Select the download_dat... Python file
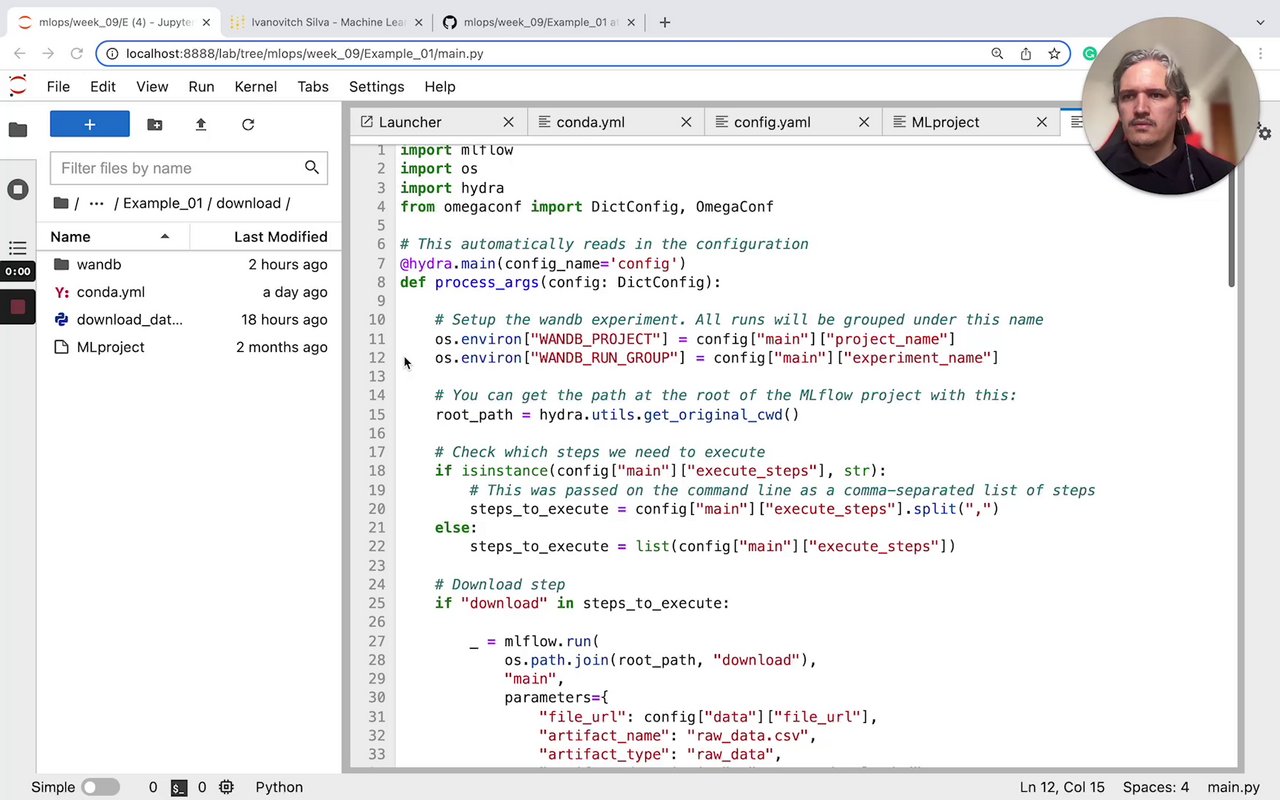The image size is (1280, 800). tap(189, 320)
